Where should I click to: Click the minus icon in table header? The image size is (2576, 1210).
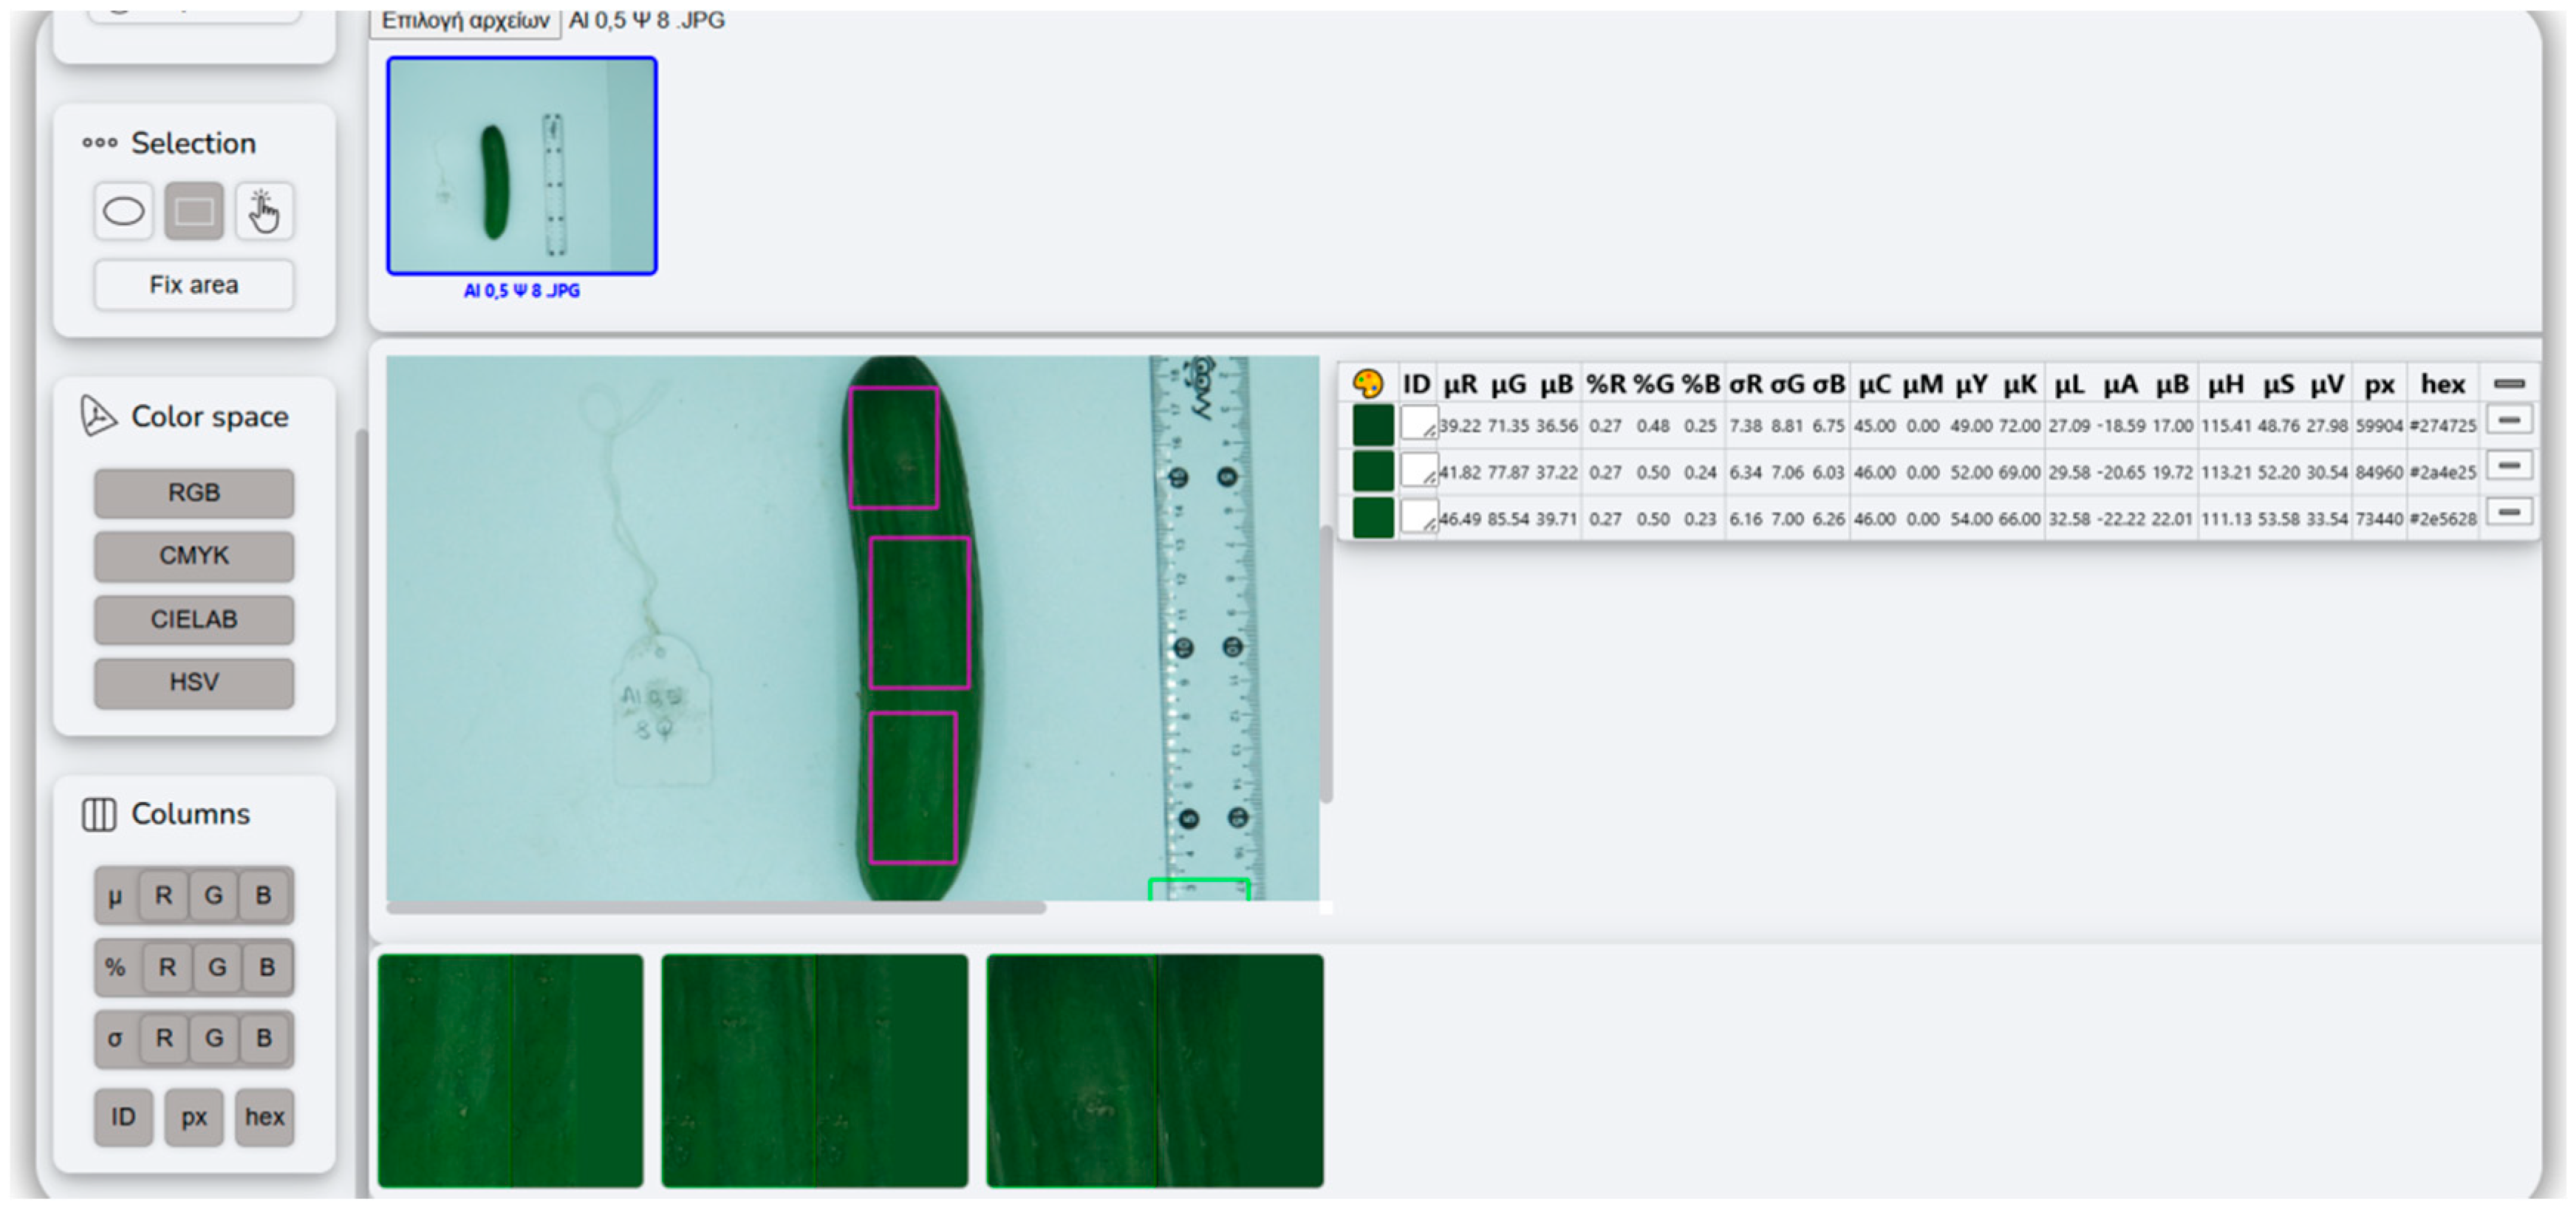pyautogui.click(x=2509, y=383)
